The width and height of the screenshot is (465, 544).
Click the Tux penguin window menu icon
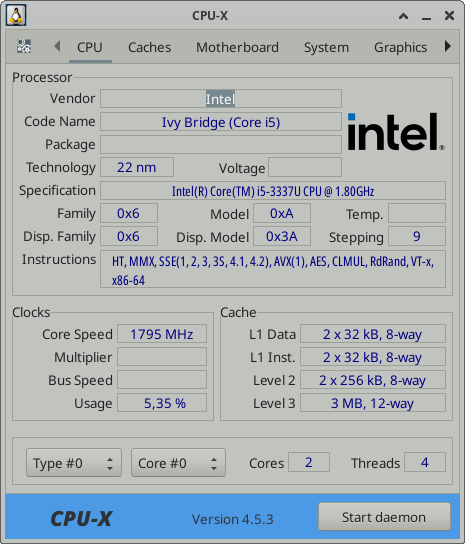tap(16, 15)
